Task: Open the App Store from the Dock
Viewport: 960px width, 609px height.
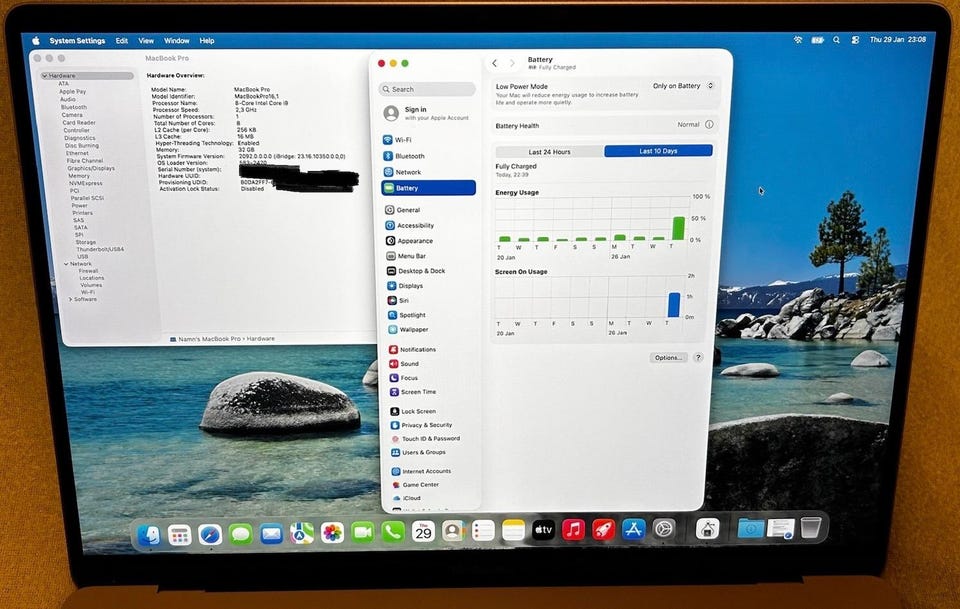Action: pyautogui.click(x=633, y=530)
